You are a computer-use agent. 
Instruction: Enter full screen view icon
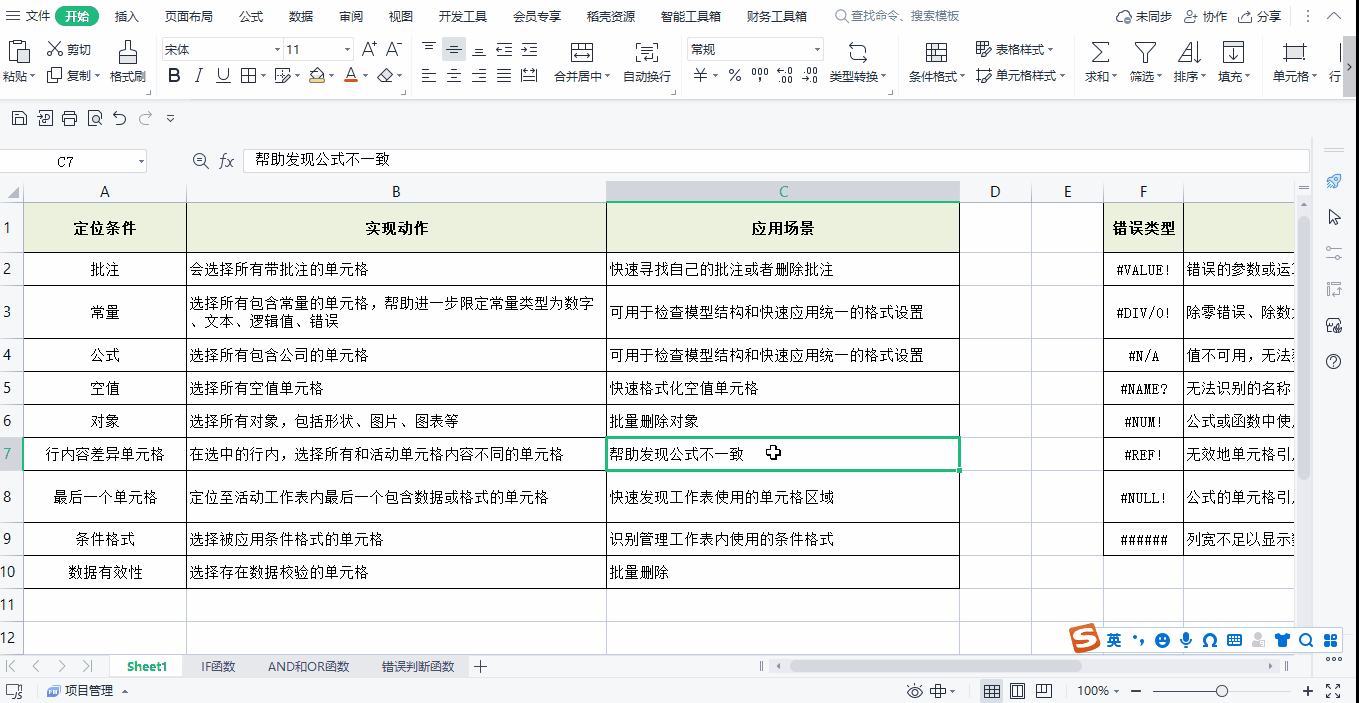[x=1333, y=691]
